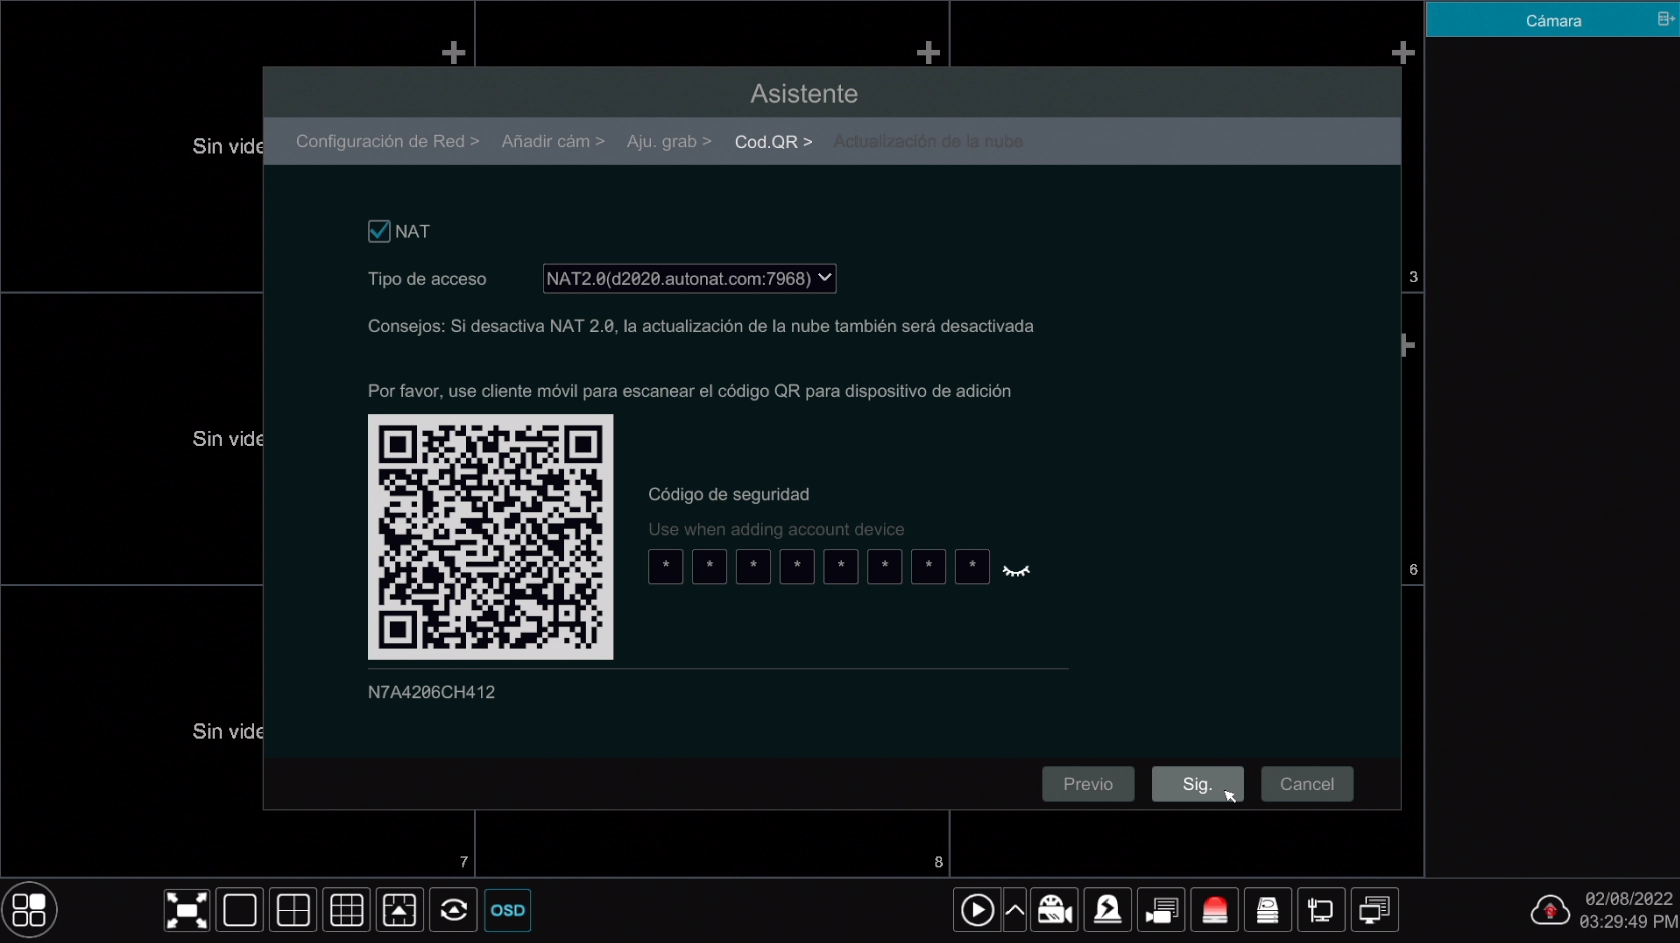Click the 02/08/2022 date and time

point(1629,910)
